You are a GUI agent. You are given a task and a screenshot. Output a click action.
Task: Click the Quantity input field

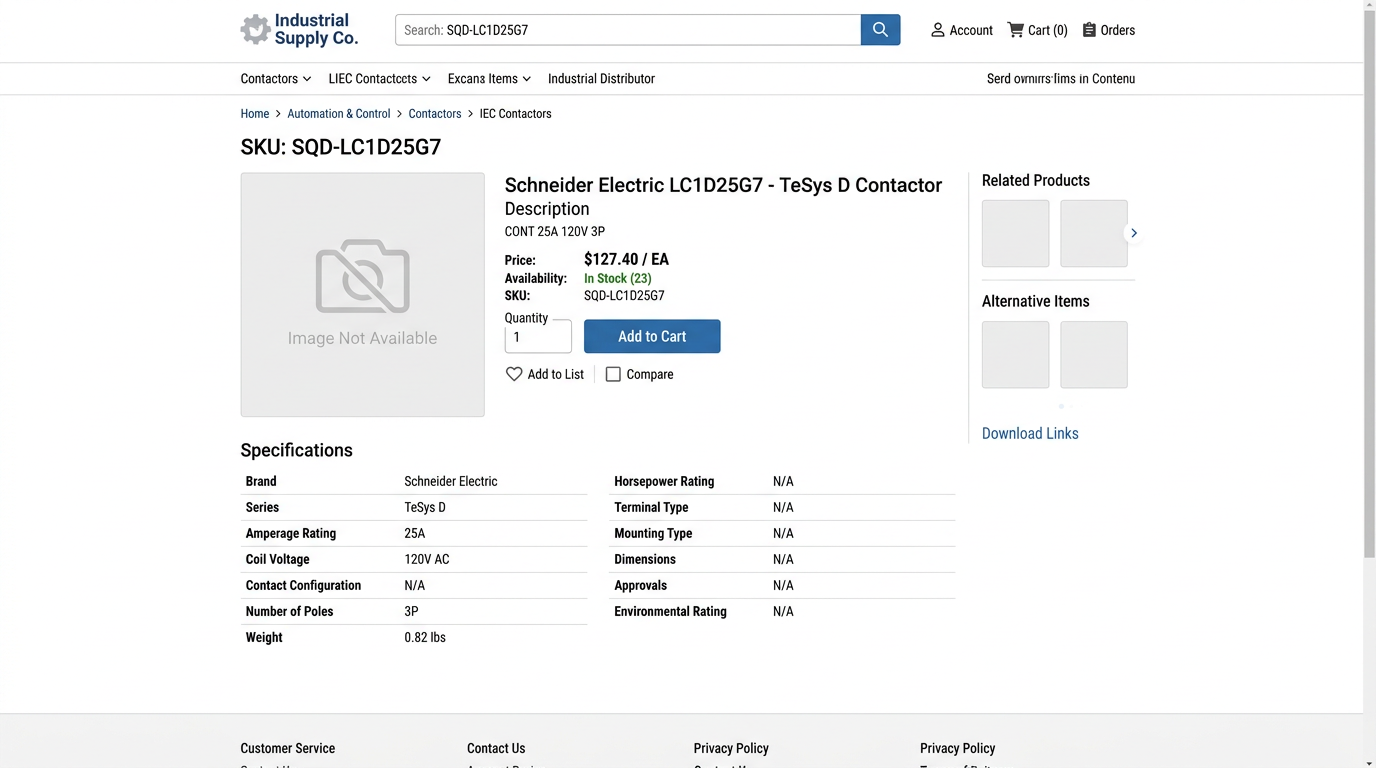click(538, 337)
